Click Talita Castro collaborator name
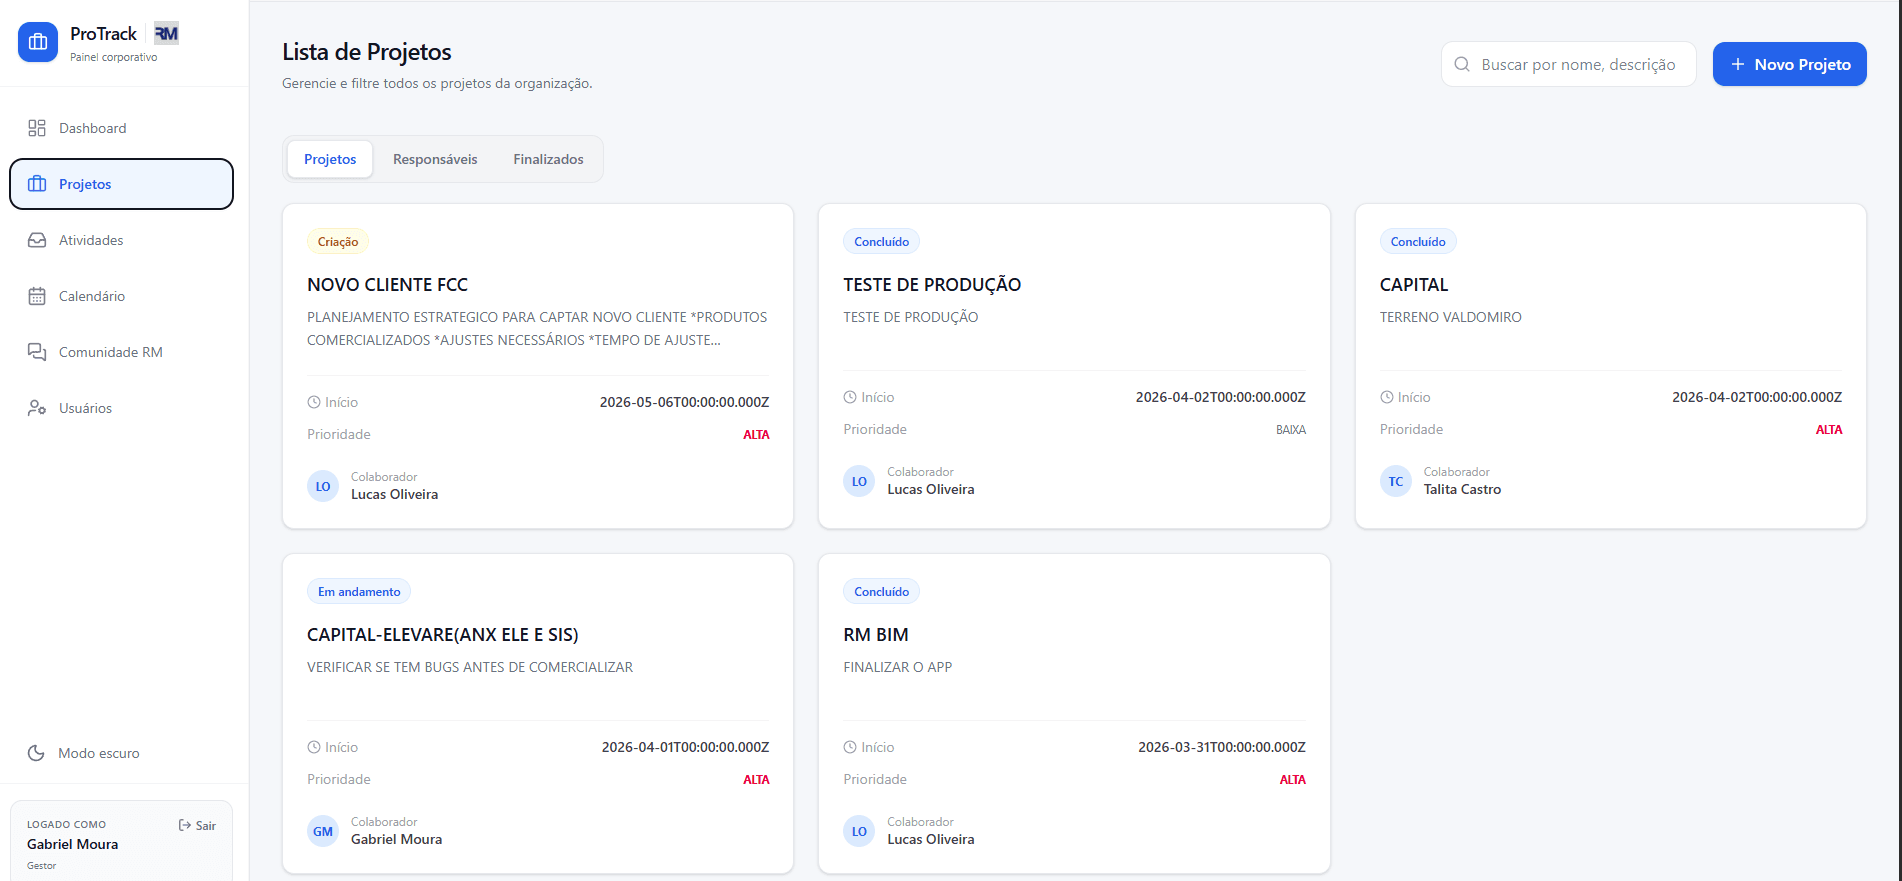 coord(1462,489)
